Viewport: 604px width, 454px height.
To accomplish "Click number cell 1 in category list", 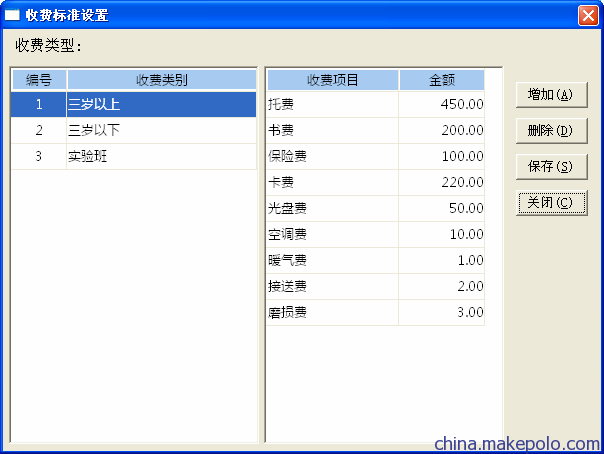I will tap(39, 104).
